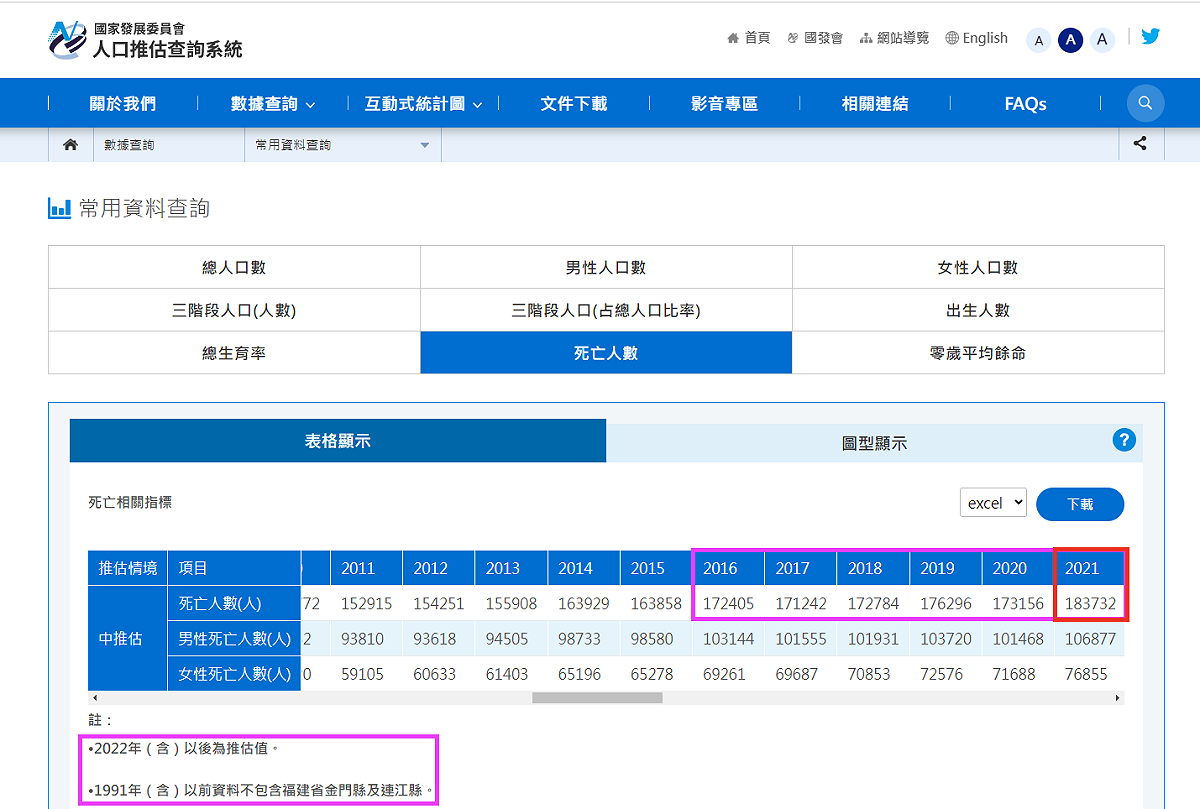This screenshot has height=809, width=1200.
Task: Open the excel format dropdown
Action: coord(993,502)
